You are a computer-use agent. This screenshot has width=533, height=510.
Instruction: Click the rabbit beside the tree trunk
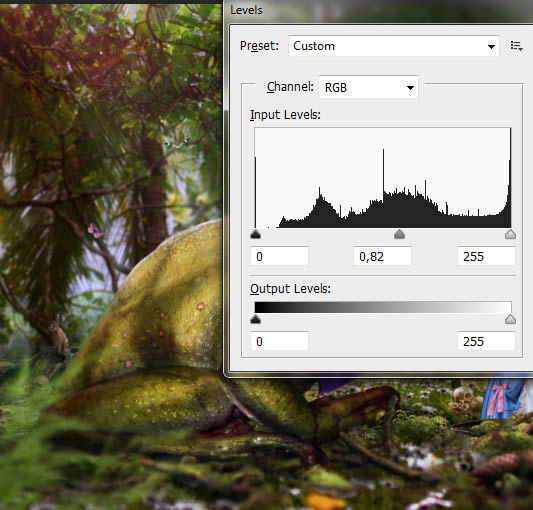59,334
